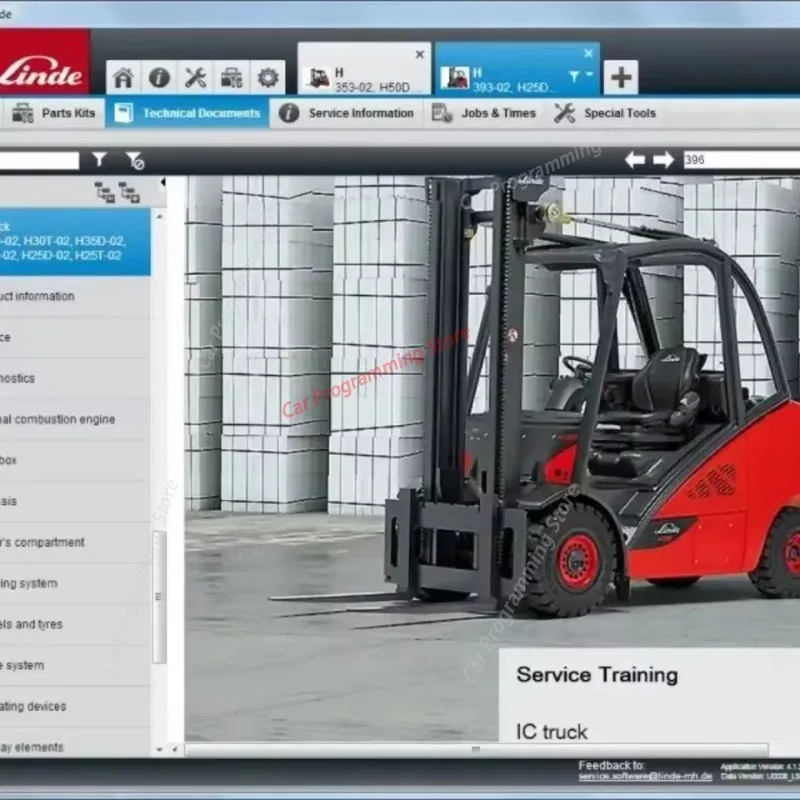This screenshot has width=800, height=800.
Task: Open the steering system entry
Action: pos(75,583)
